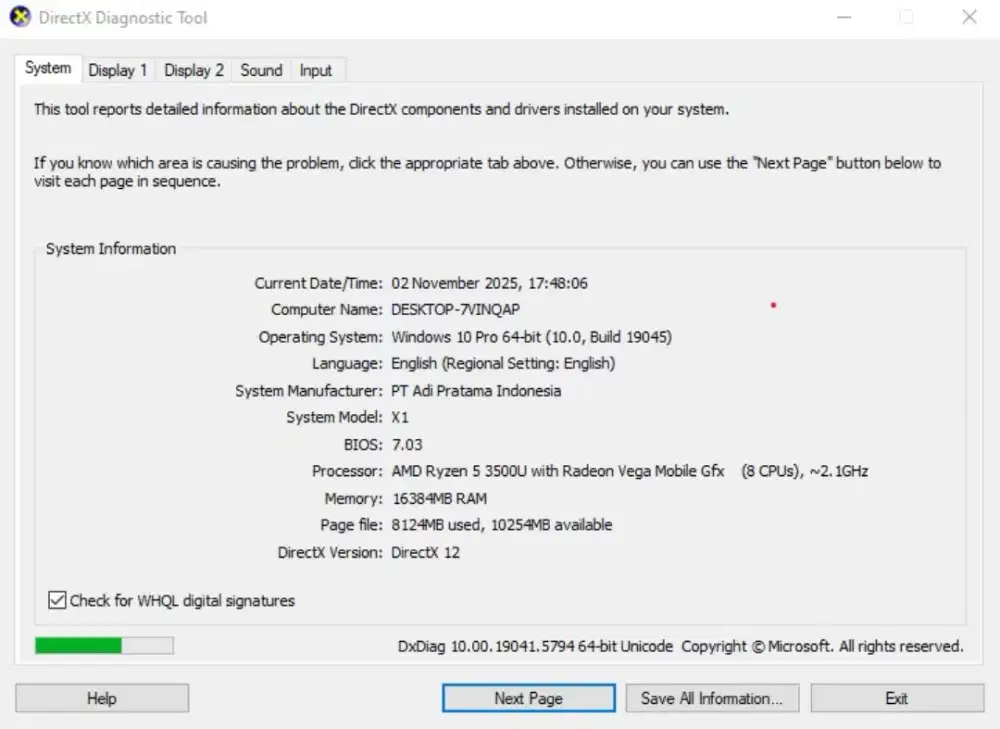Switch to the Display 1 tab
Image resolution: width=1000 pixels, height=729 pixels.
[x=117, y=70]
